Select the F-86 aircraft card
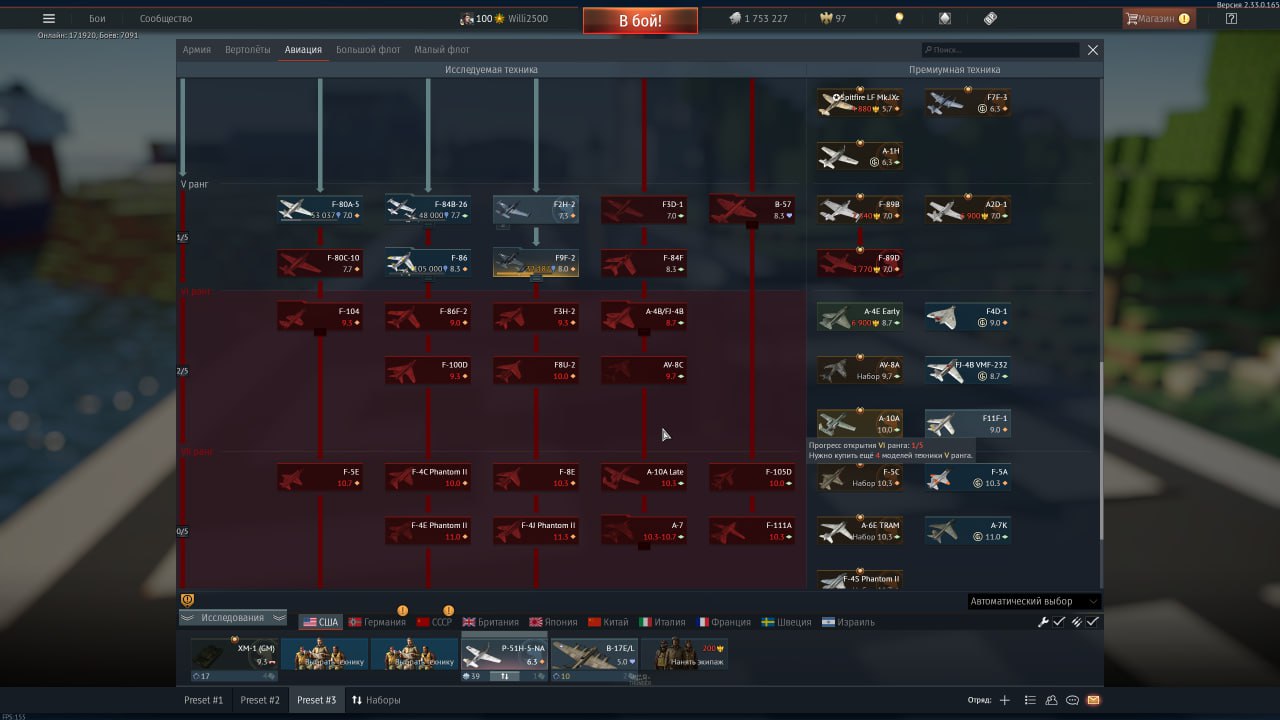 point(428,263)
